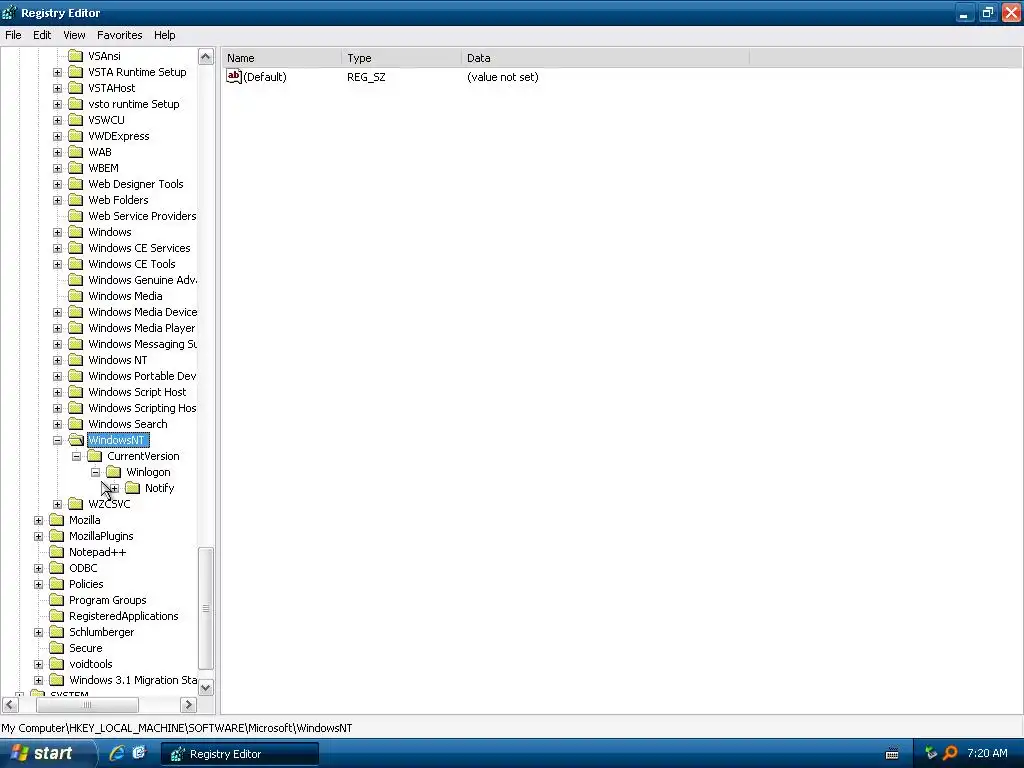Click the (Default) string value icon
Viewport: 1024px width, 768px height.
234,76
